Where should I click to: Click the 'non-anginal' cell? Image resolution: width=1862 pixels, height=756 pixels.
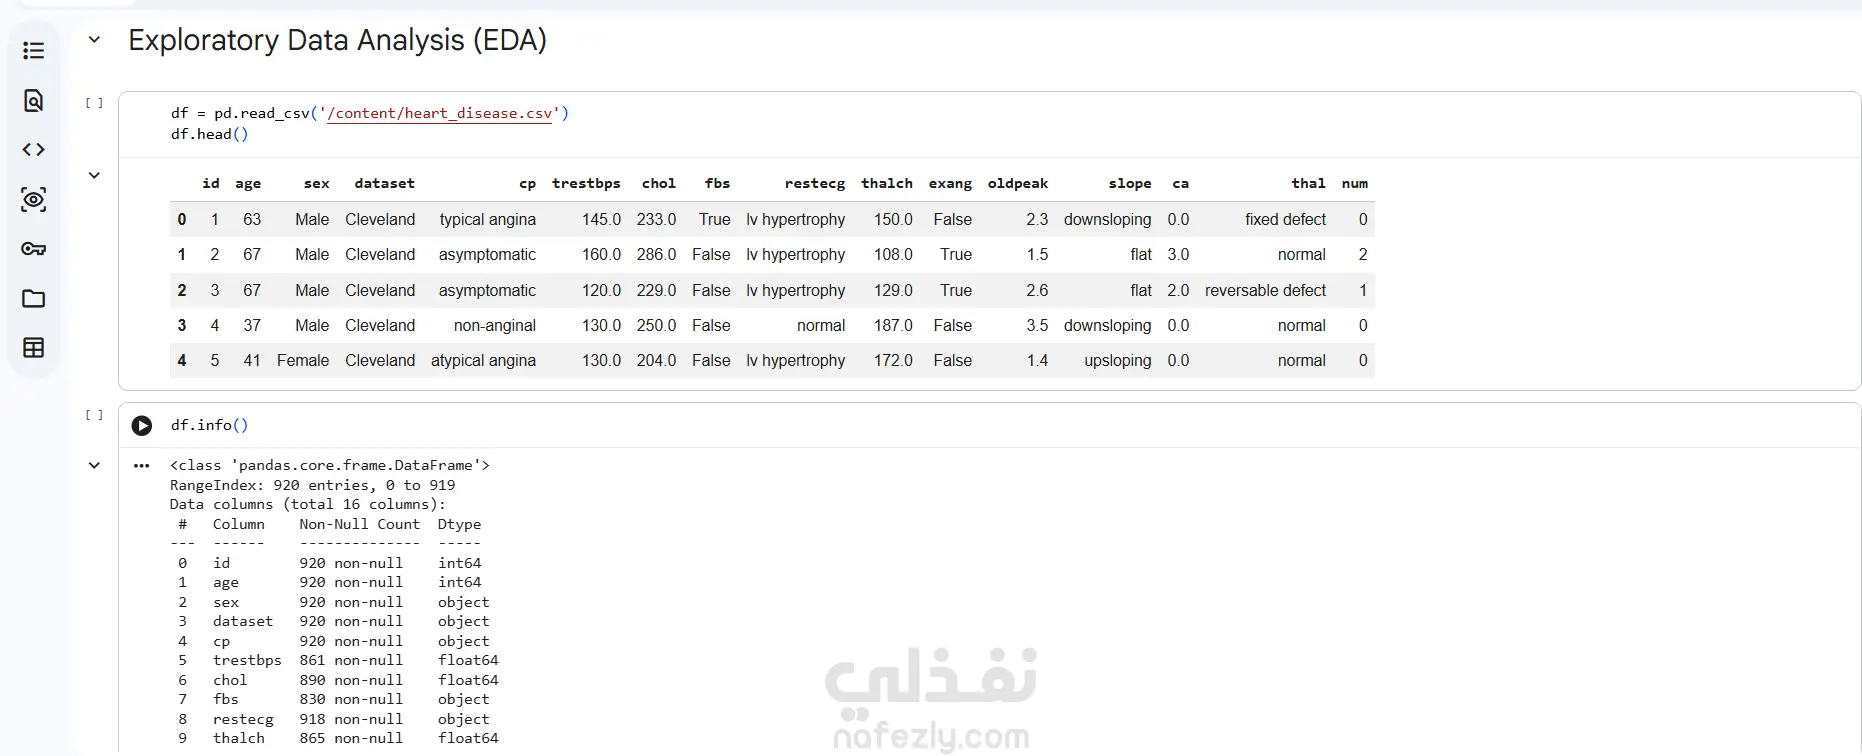[x=495, y=326]
